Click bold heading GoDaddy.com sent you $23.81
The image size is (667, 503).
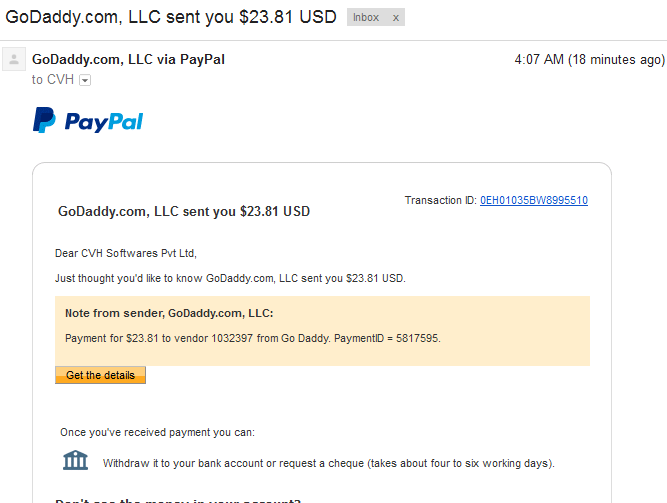184,211
